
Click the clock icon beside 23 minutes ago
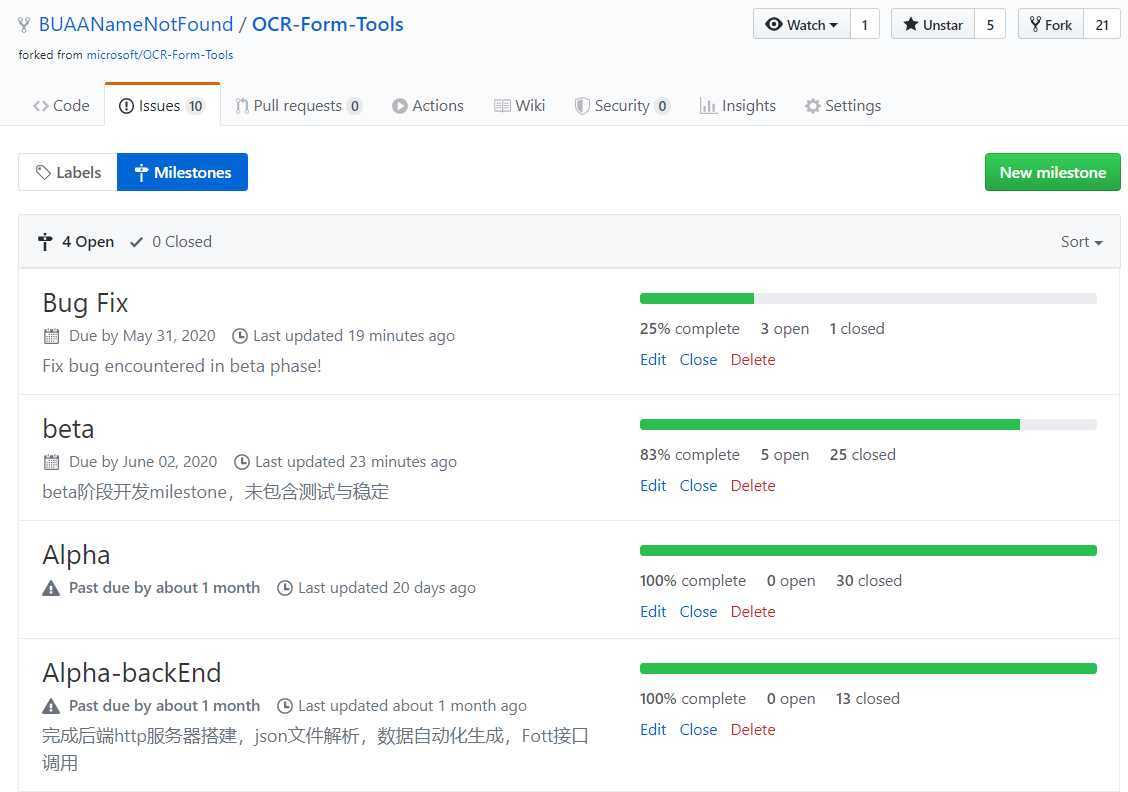(242, 462)
